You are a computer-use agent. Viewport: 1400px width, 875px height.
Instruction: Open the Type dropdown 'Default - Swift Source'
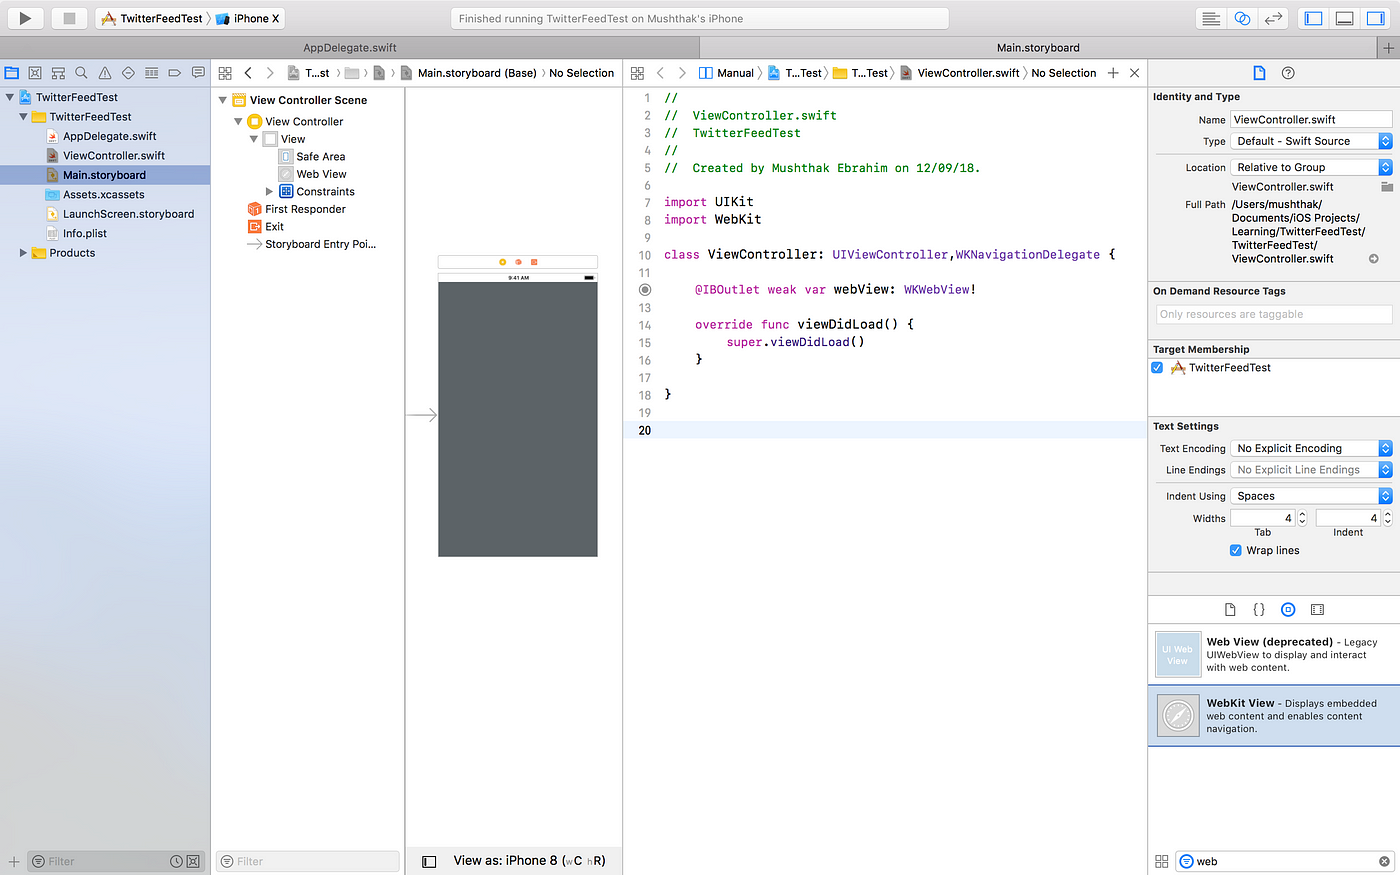pos(1311,141)
